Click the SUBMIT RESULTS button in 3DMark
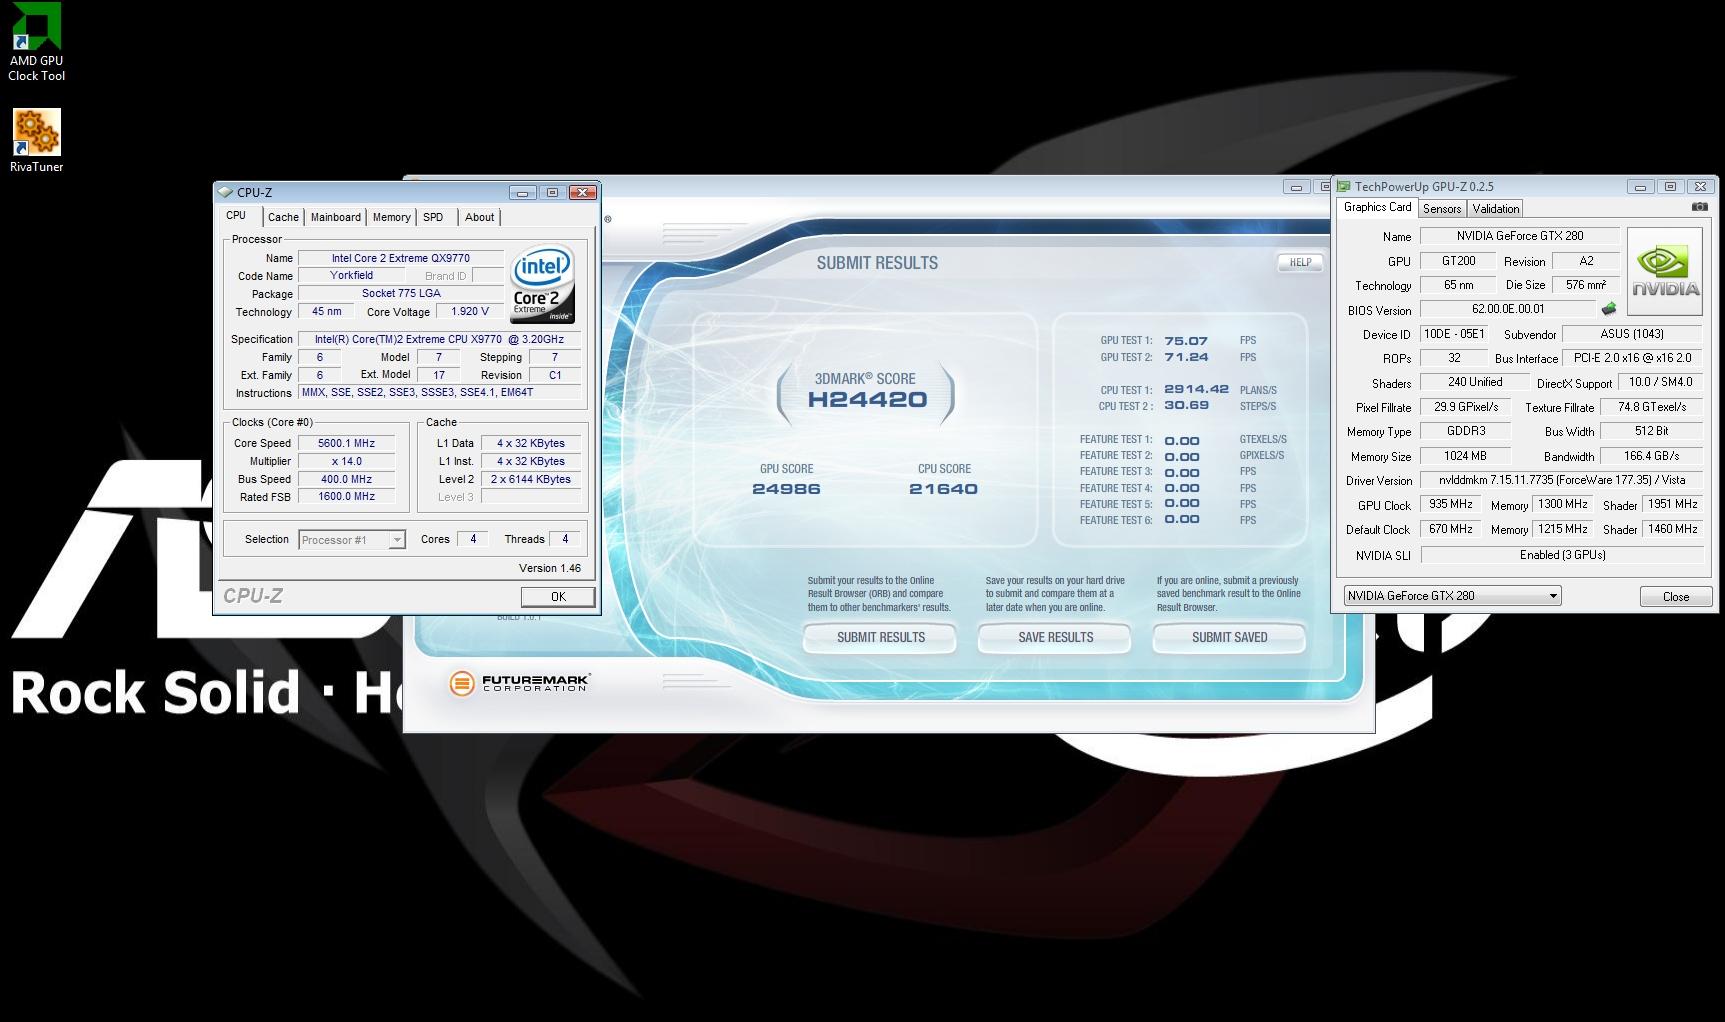Image resolution: width=1725 pixels, height=1022 pixels. pos(880,637)
